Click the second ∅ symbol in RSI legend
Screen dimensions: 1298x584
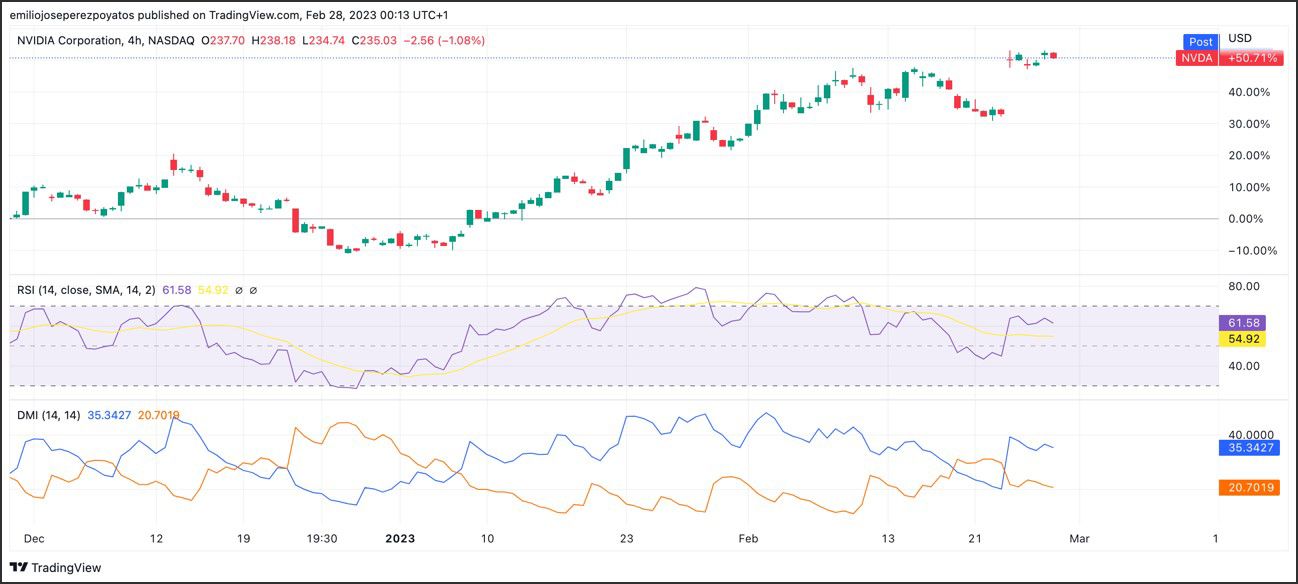pos(253,290)
